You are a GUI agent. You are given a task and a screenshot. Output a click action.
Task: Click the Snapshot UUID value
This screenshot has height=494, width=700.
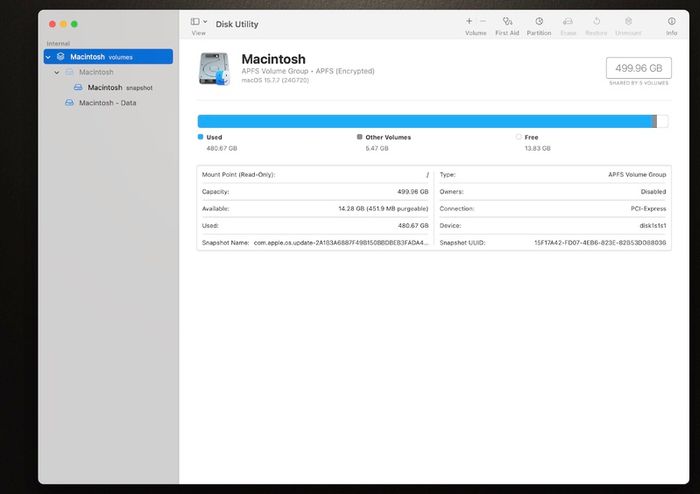point(600,243)
